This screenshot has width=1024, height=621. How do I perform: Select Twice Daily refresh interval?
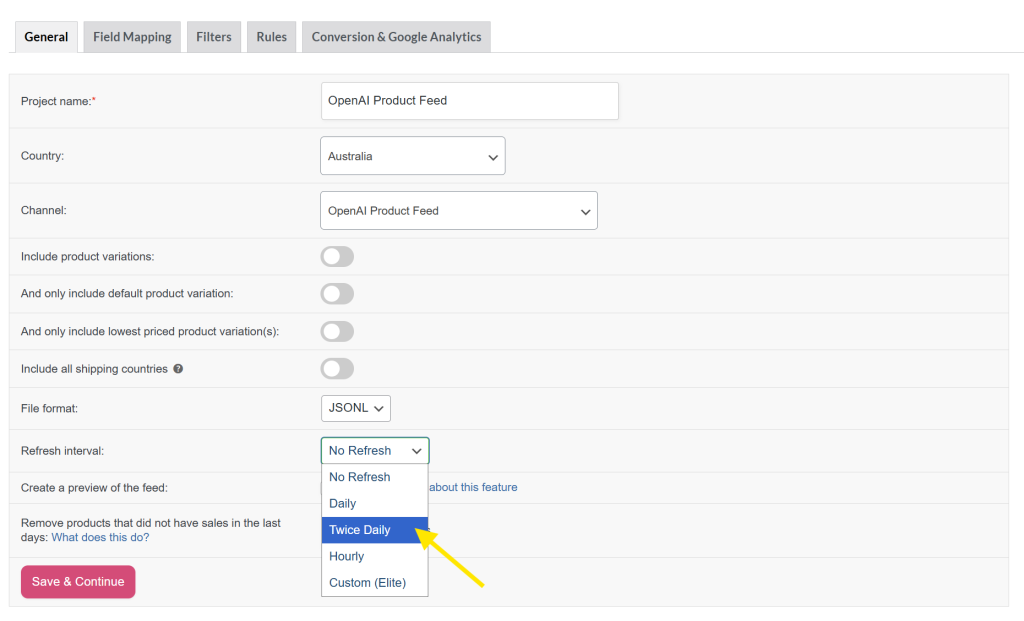pyautogui.click(x=360, y=529)
